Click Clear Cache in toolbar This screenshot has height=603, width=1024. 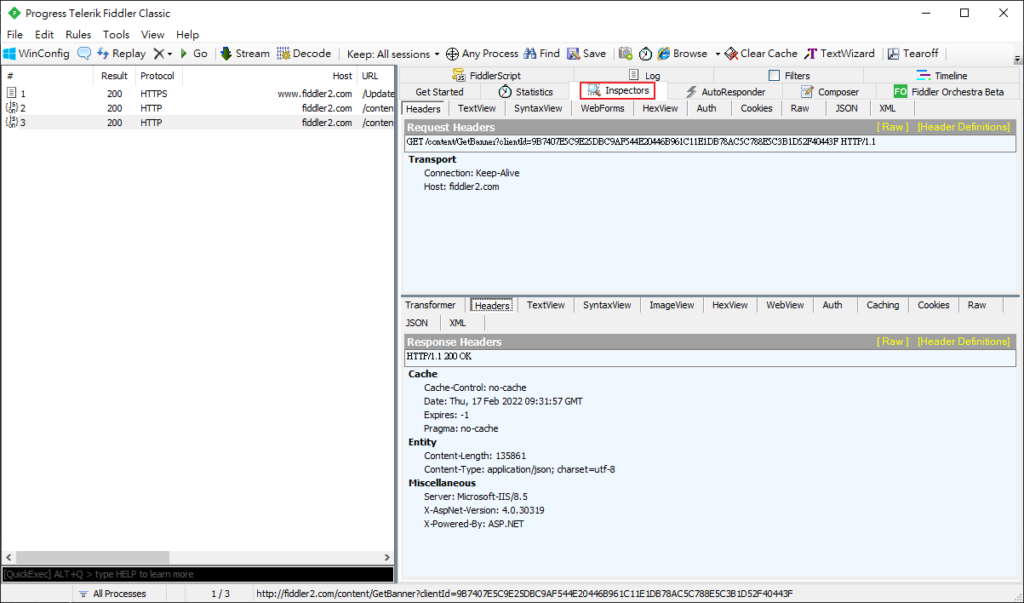tap(761, 54)
